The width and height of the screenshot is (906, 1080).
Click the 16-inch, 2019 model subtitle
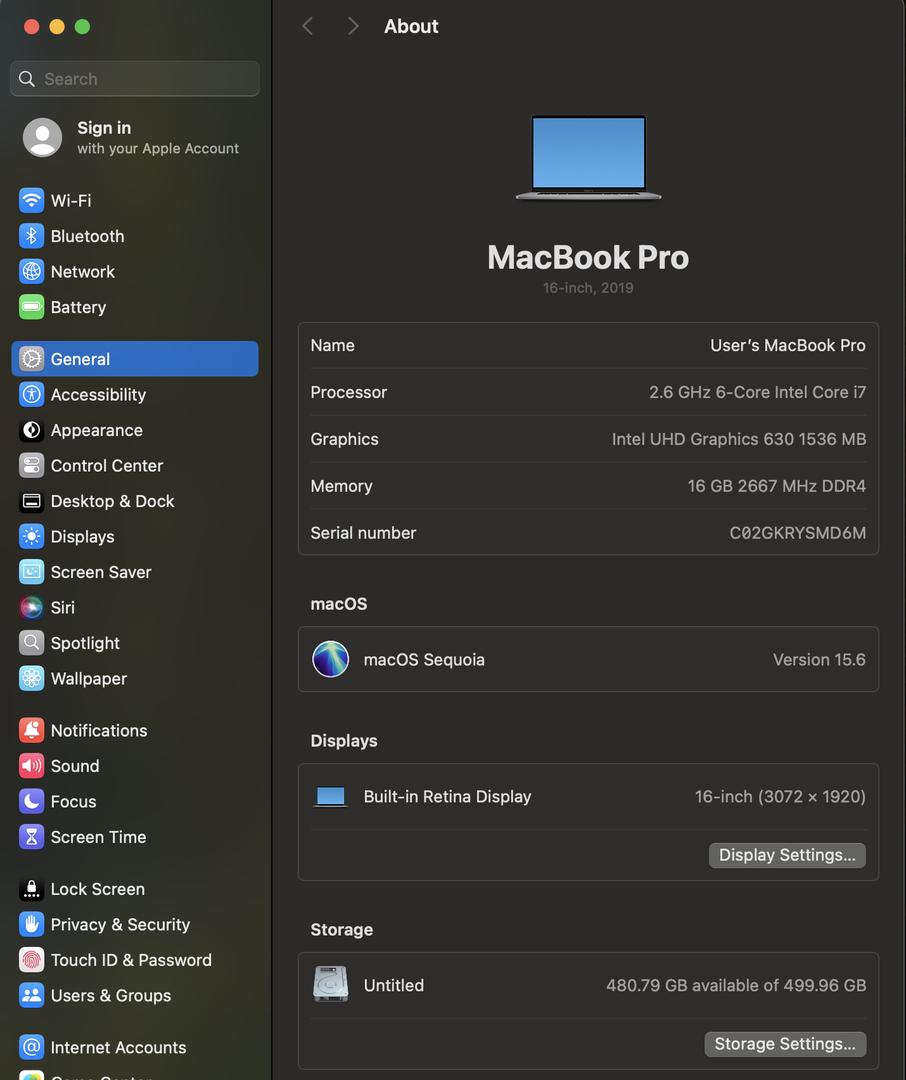(588, 288)
